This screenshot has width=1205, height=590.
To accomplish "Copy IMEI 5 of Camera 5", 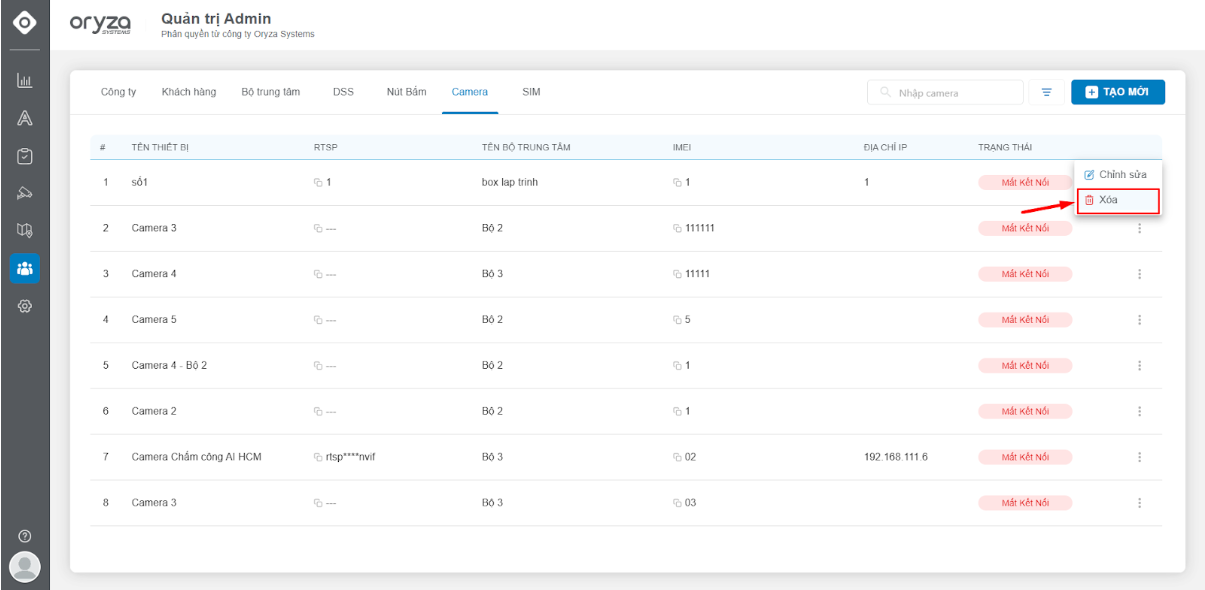I will [677, 320].
